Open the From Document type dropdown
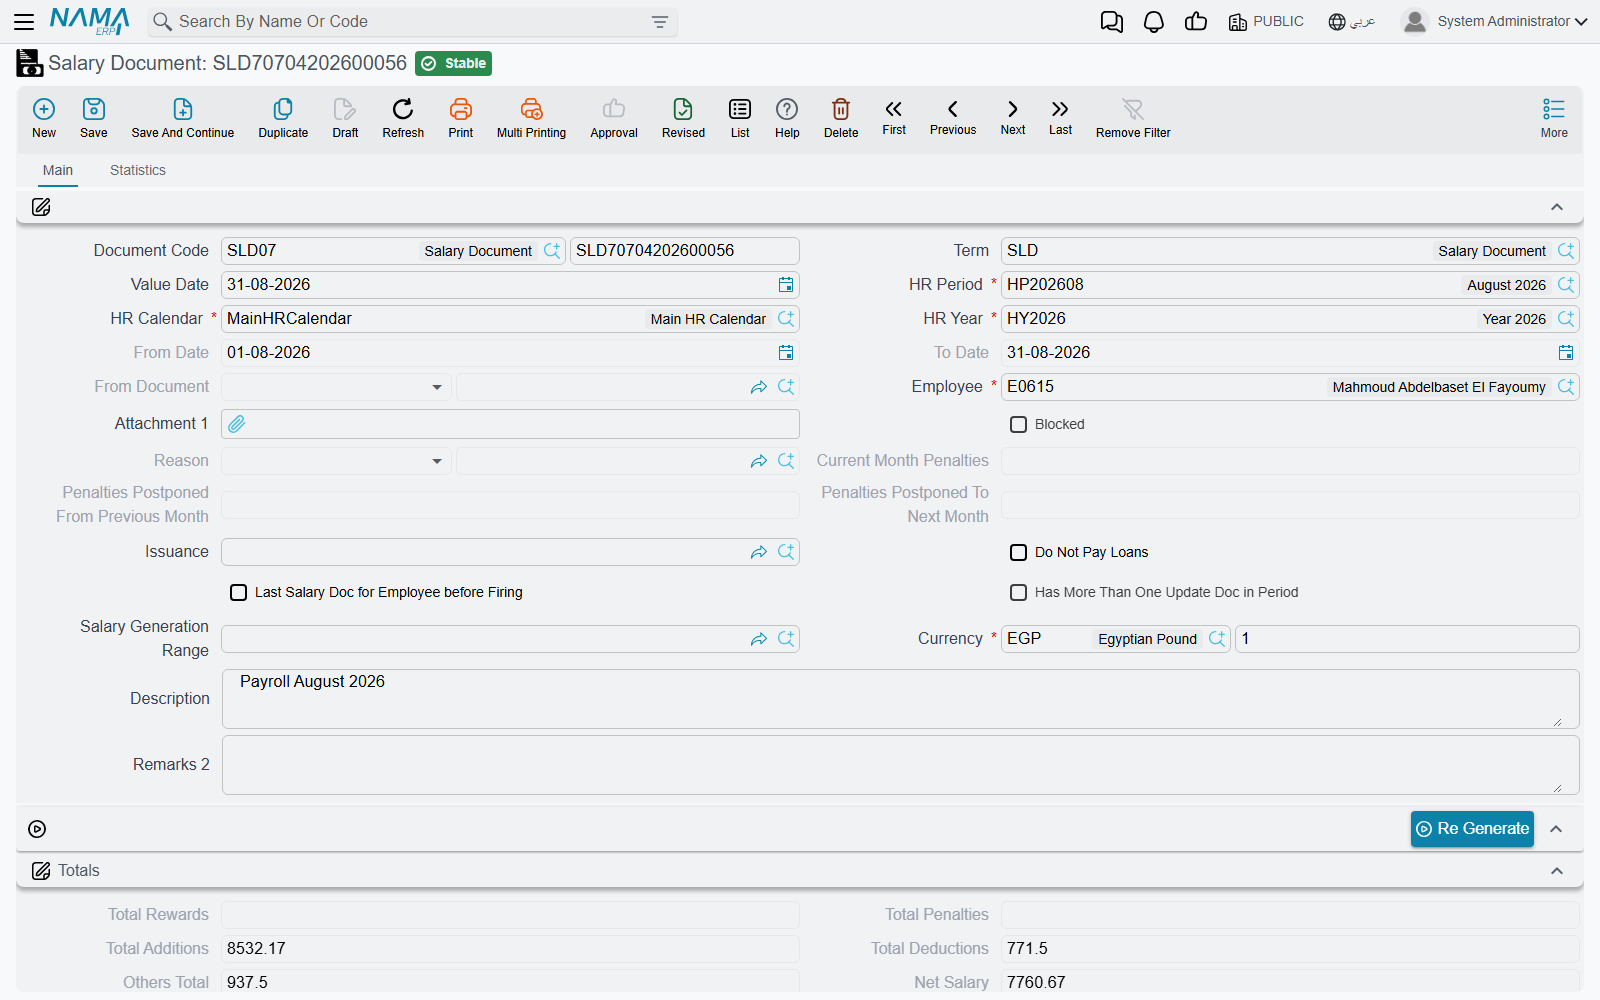 437,387
